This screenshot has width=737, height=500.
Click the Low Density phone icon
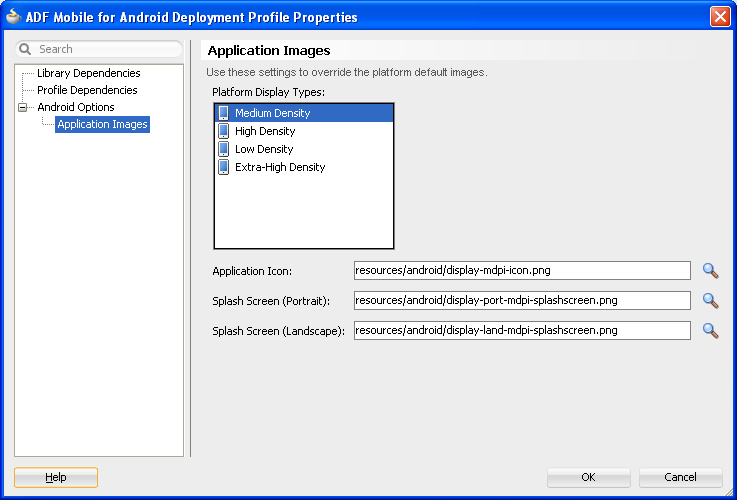pyautogui.click(x=224, y=149)
